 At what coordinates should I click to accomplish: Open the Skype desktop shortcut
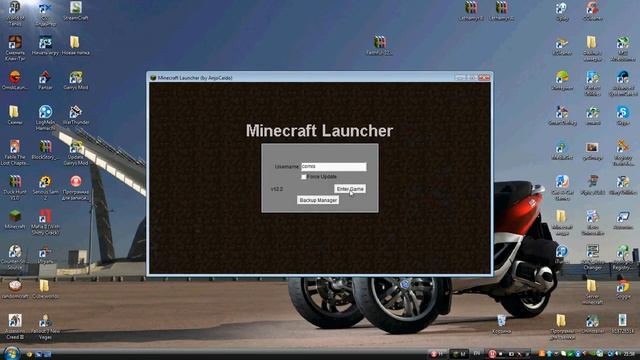(x=623, y=115)
